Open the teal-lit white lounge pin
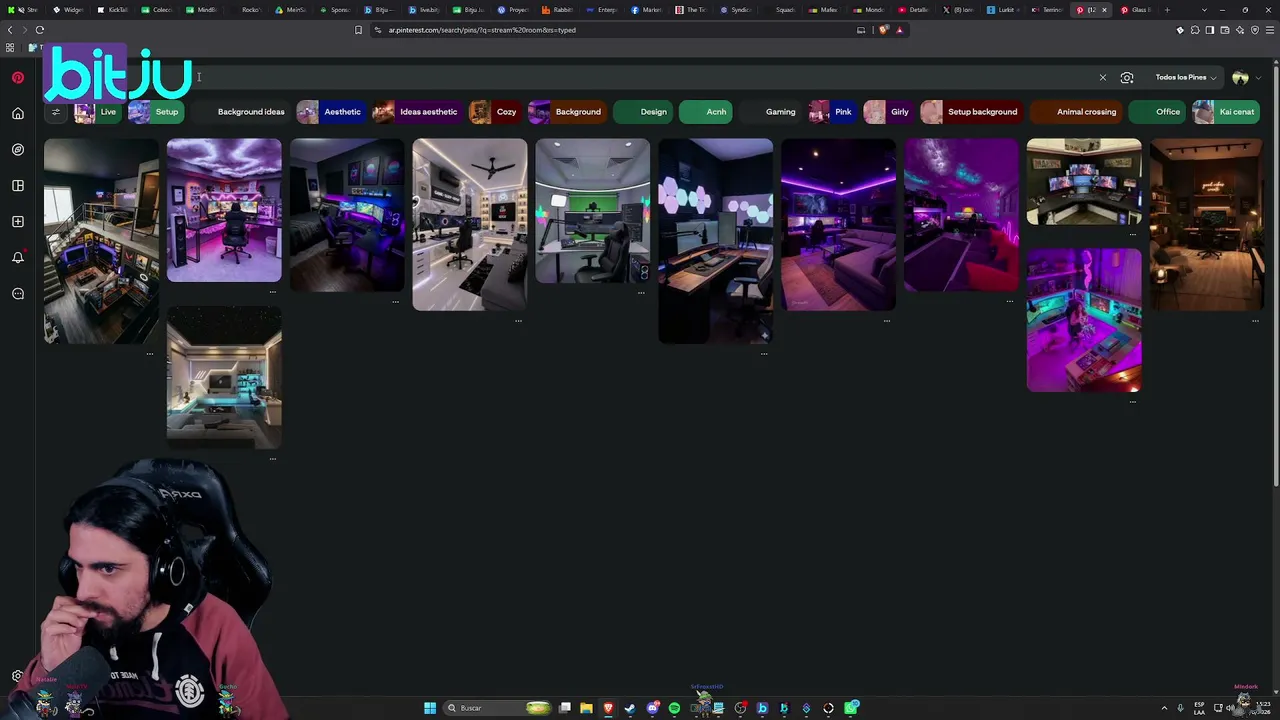 click(224, 378)
